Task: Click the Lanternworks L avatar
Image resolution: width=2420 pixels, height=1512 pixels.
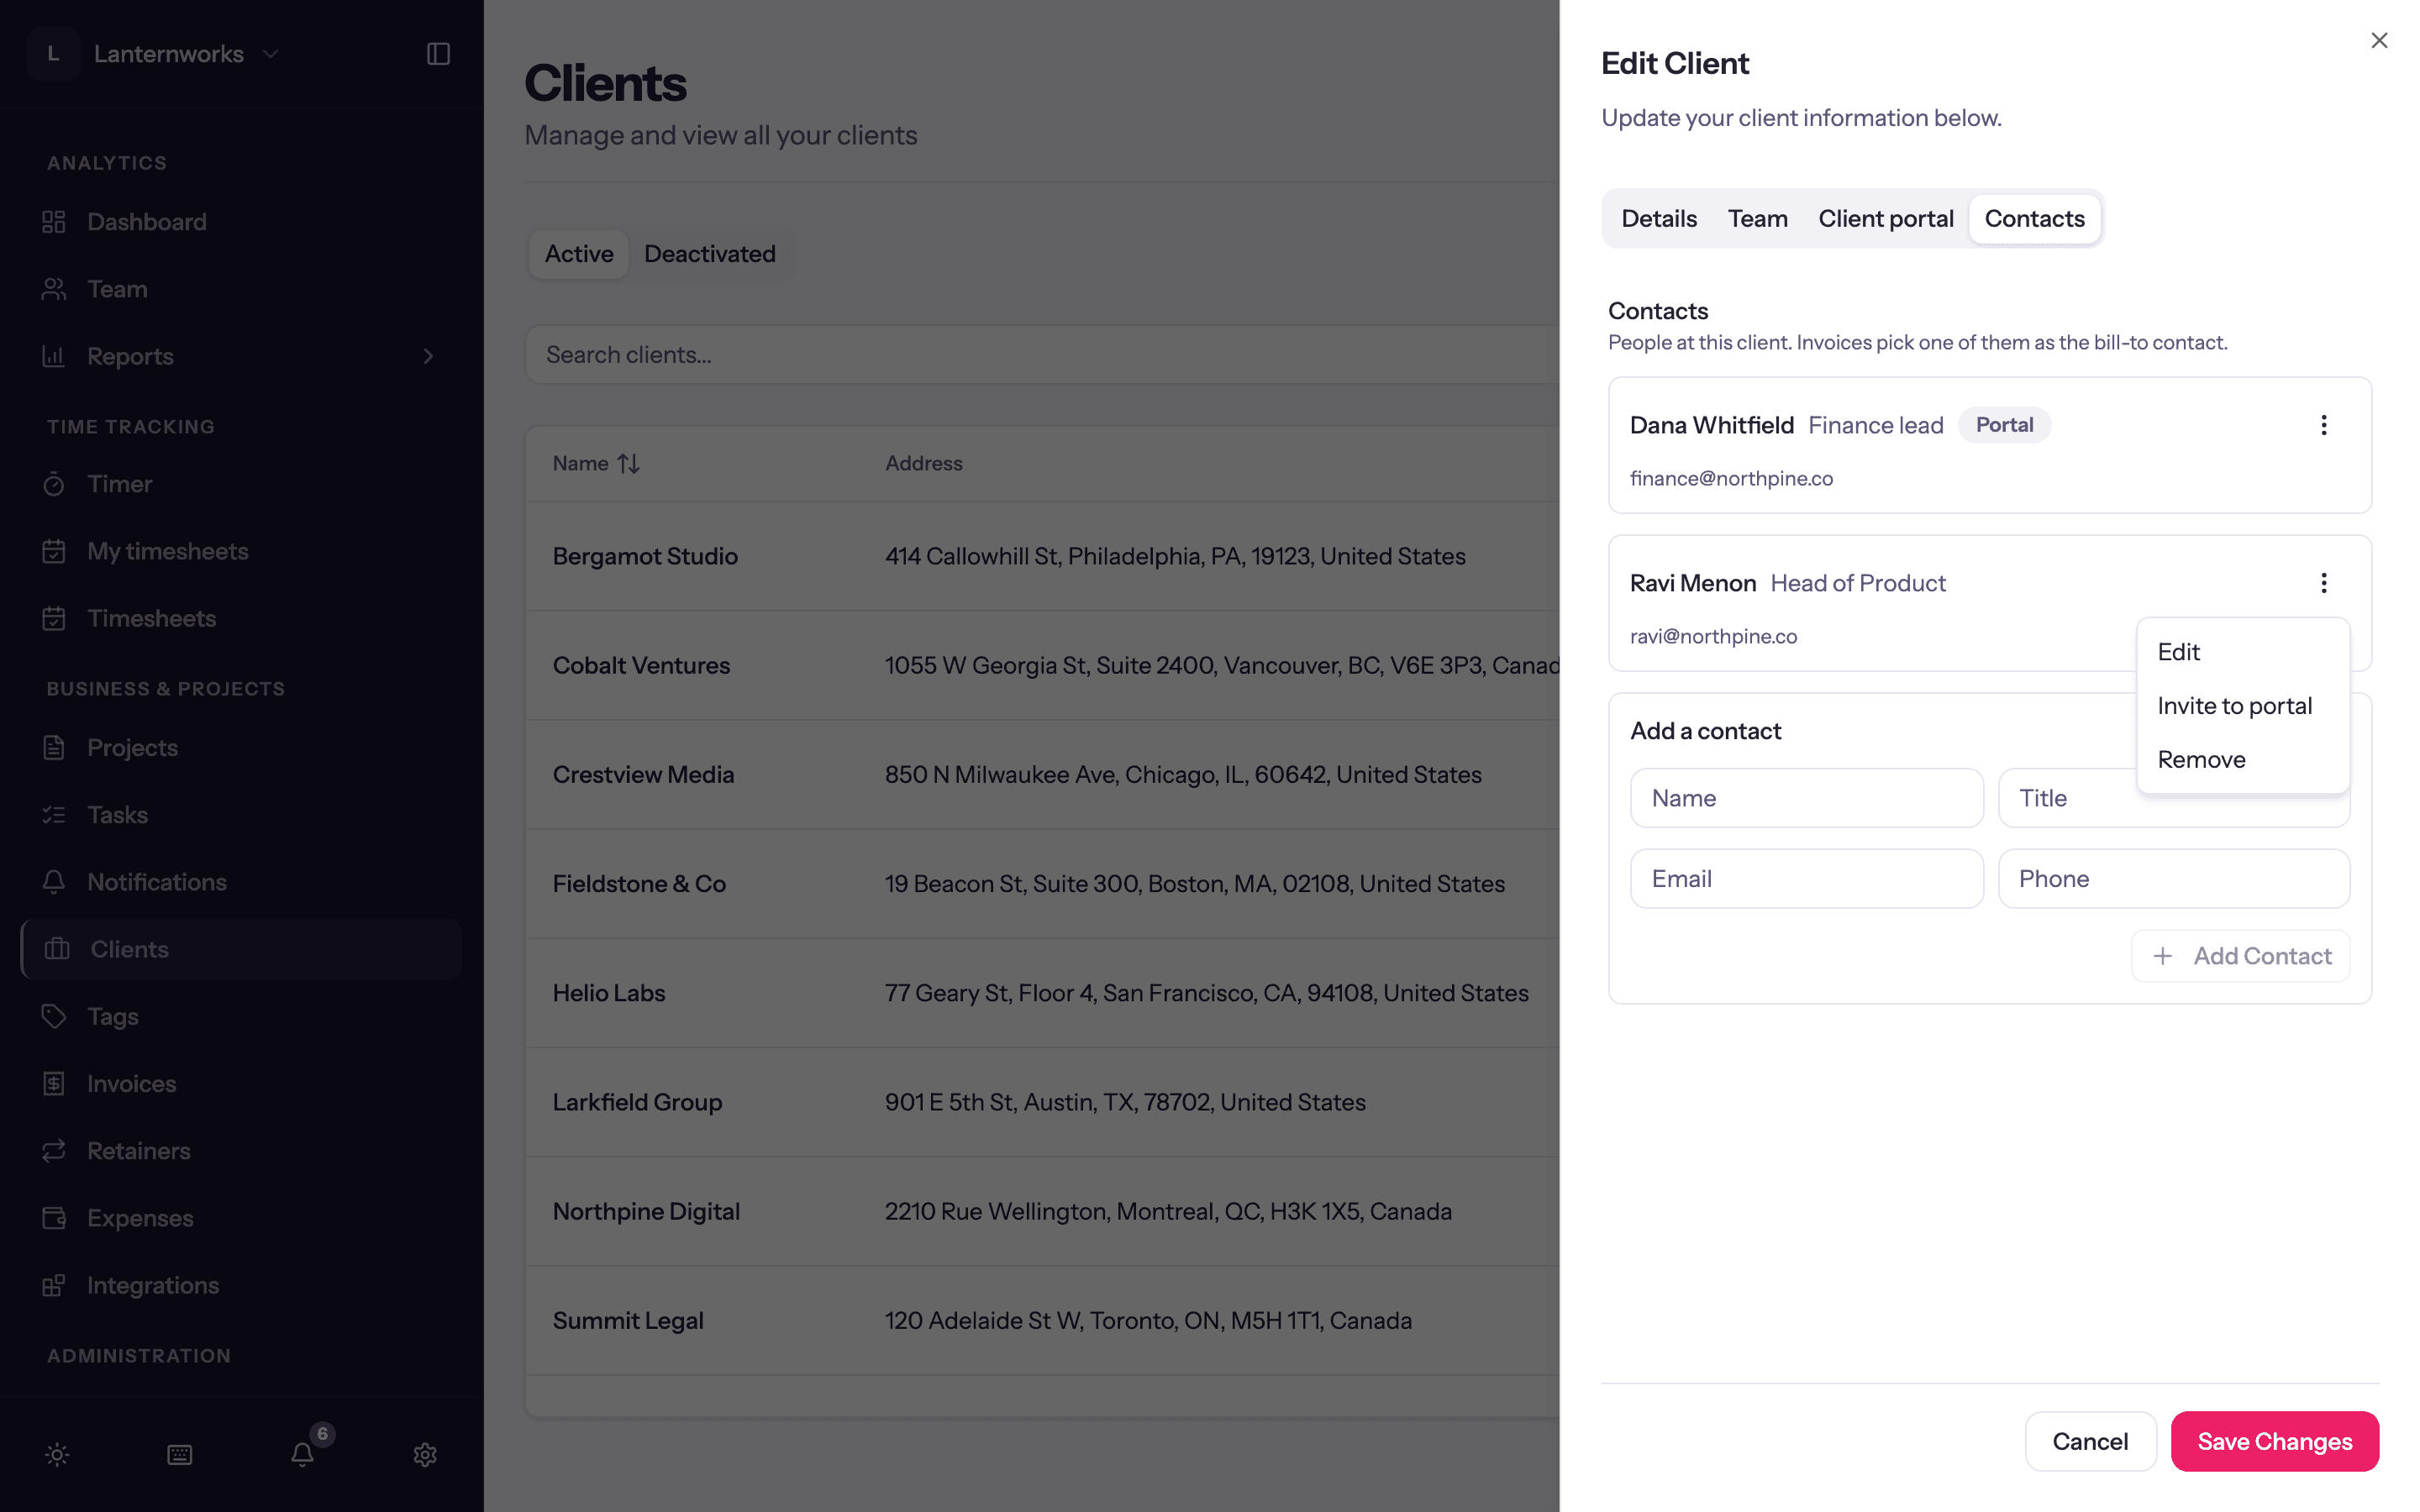Action: coord(54,54)
